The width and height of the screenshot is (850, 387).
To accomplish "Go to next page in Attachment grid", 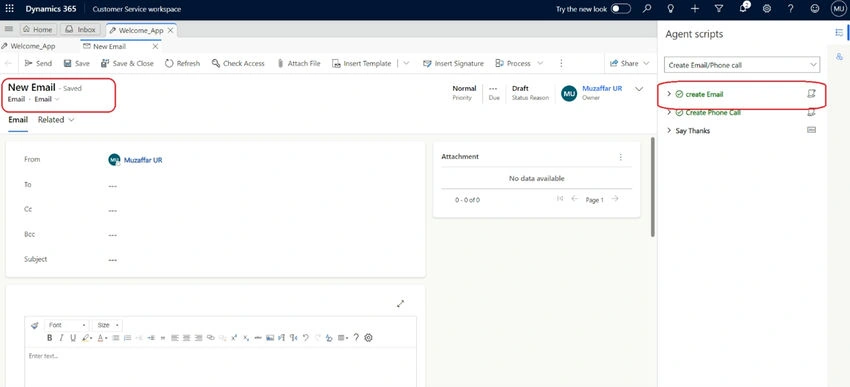I will click(615, 199).
